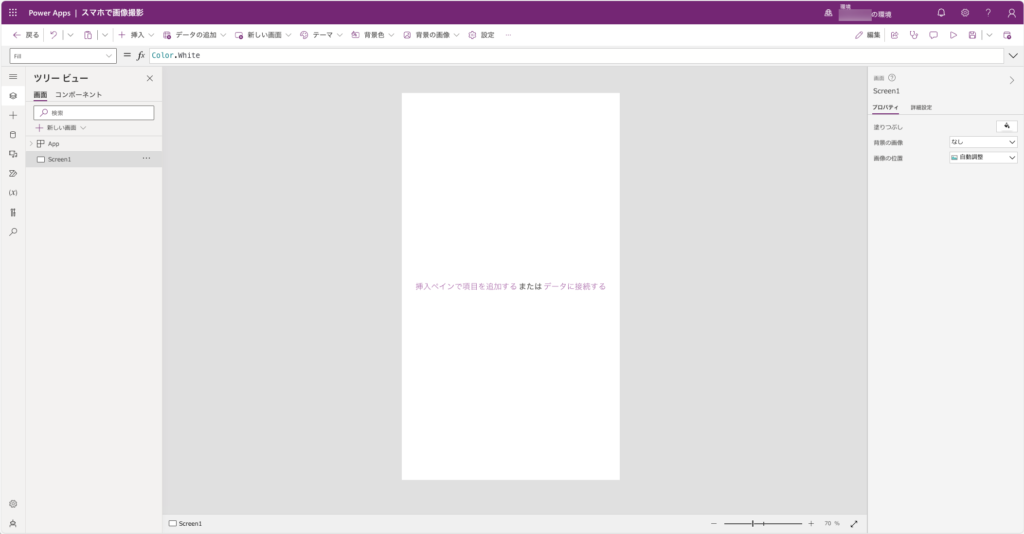Click the データに接続する link on canvas
This screenshot has height=534, width=1024.
click(x=575, y=286)
